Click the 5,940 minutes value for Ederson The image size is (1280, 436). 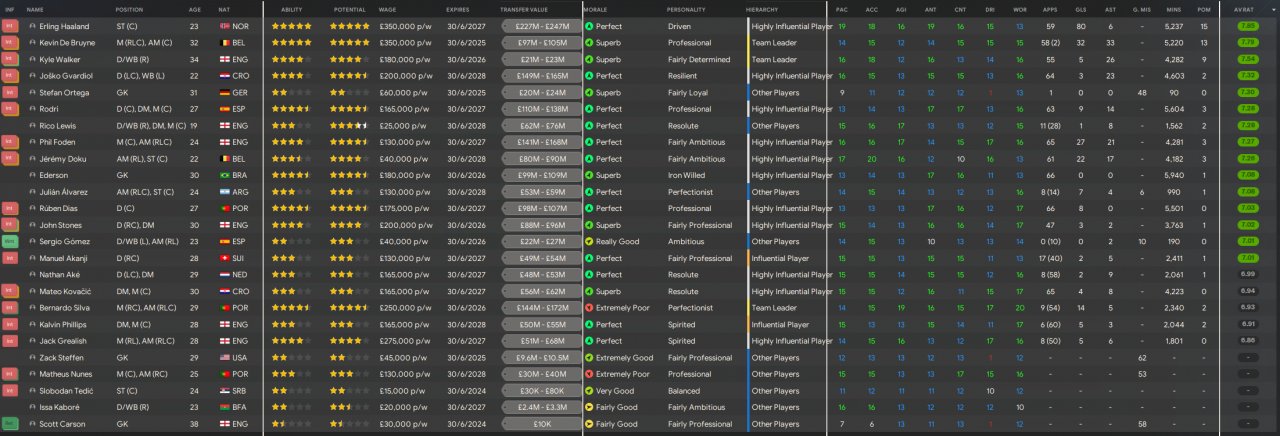point(1174,175)
